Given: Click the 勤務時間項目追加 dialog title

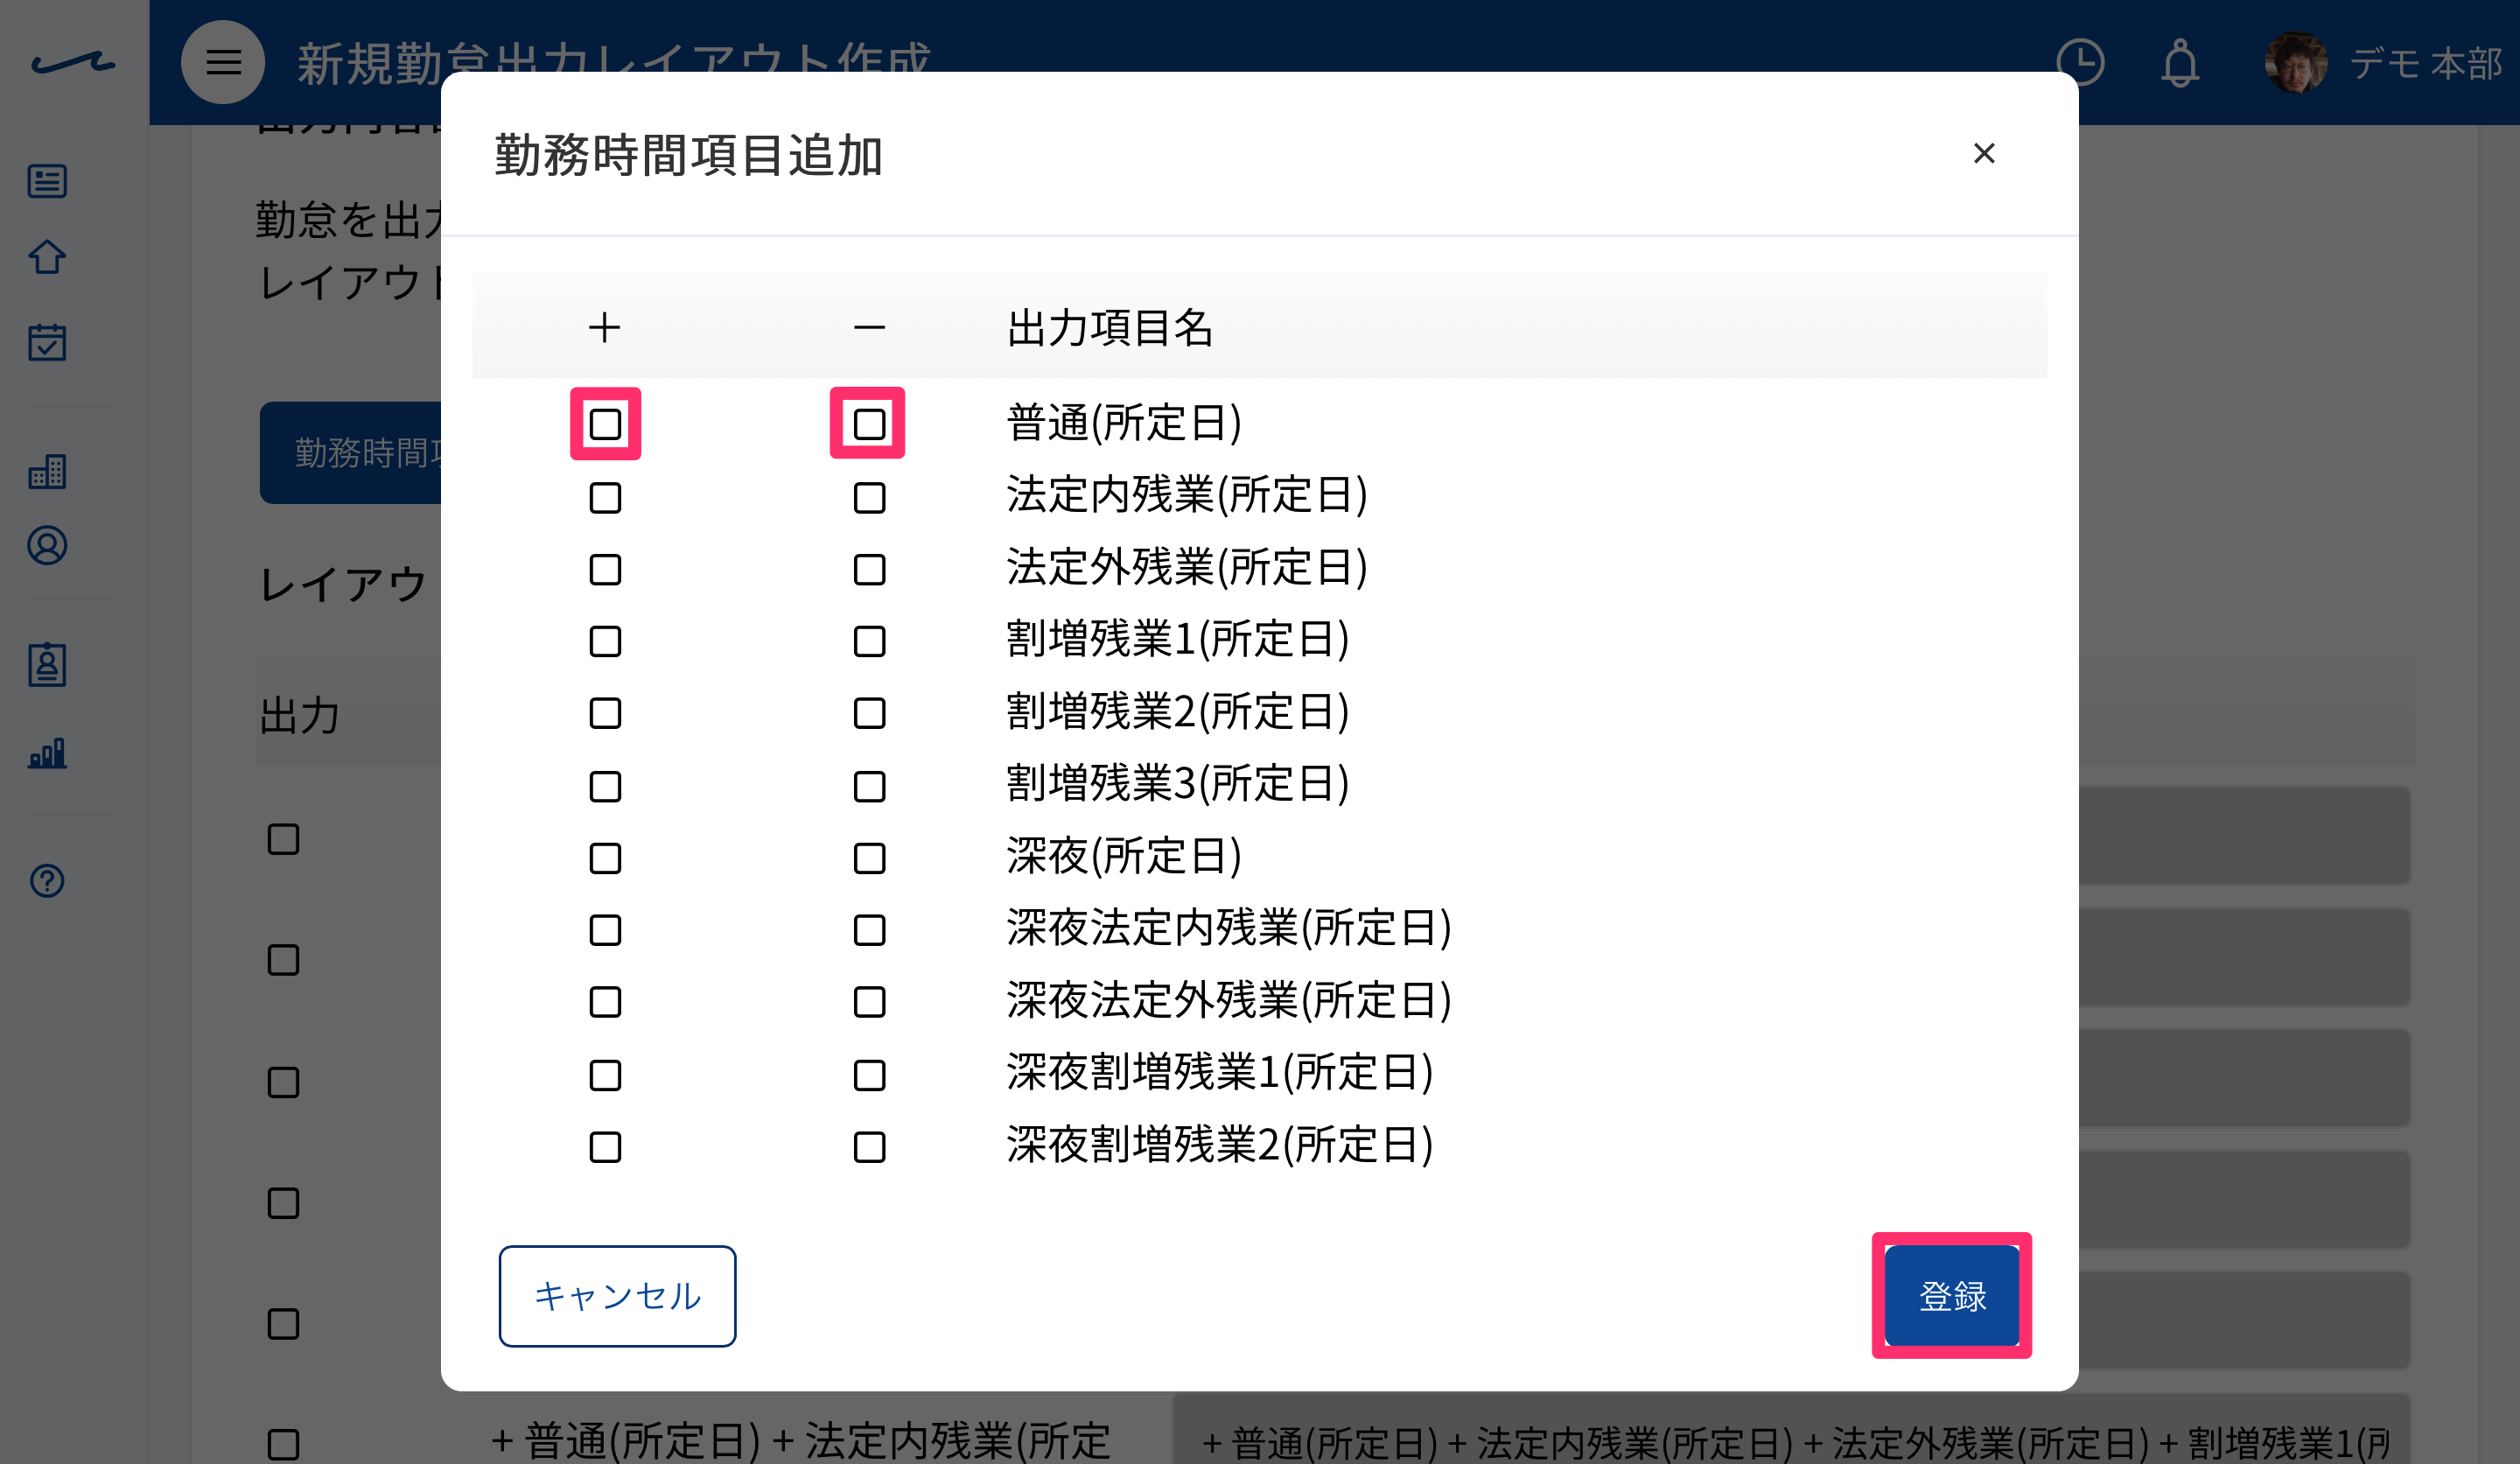Looking at the screenshot, I should coord(688,155).
